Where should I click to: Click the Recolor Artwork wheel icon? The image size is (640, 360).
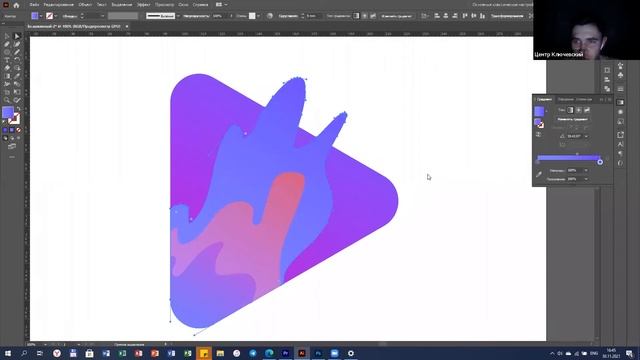click(x=270, y=16)
